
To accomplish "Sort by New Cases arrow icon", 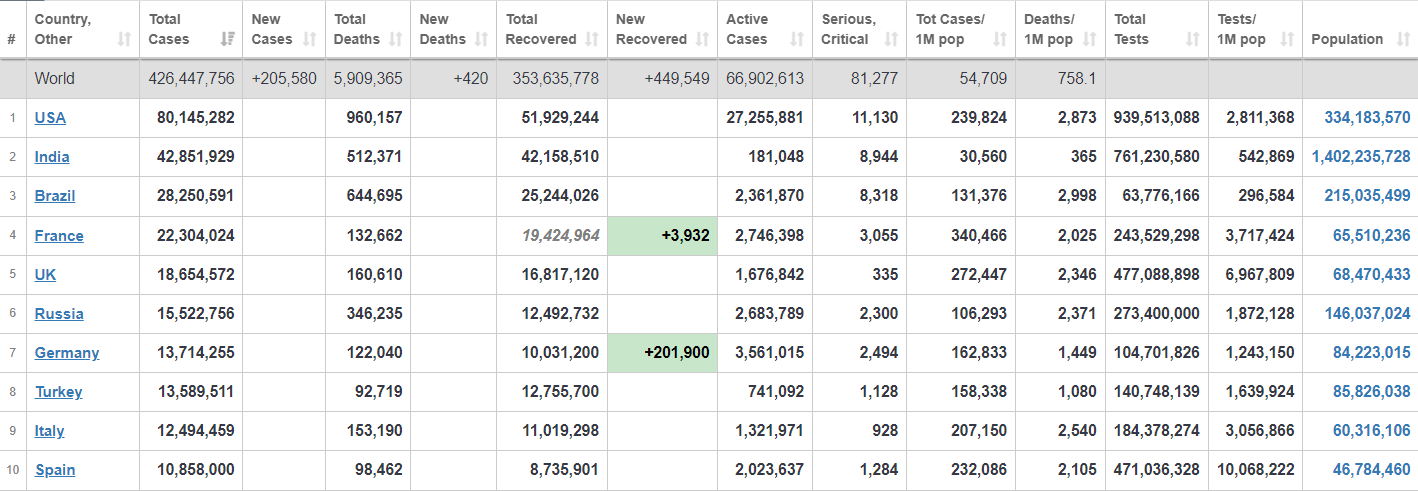I will (309, 39).
